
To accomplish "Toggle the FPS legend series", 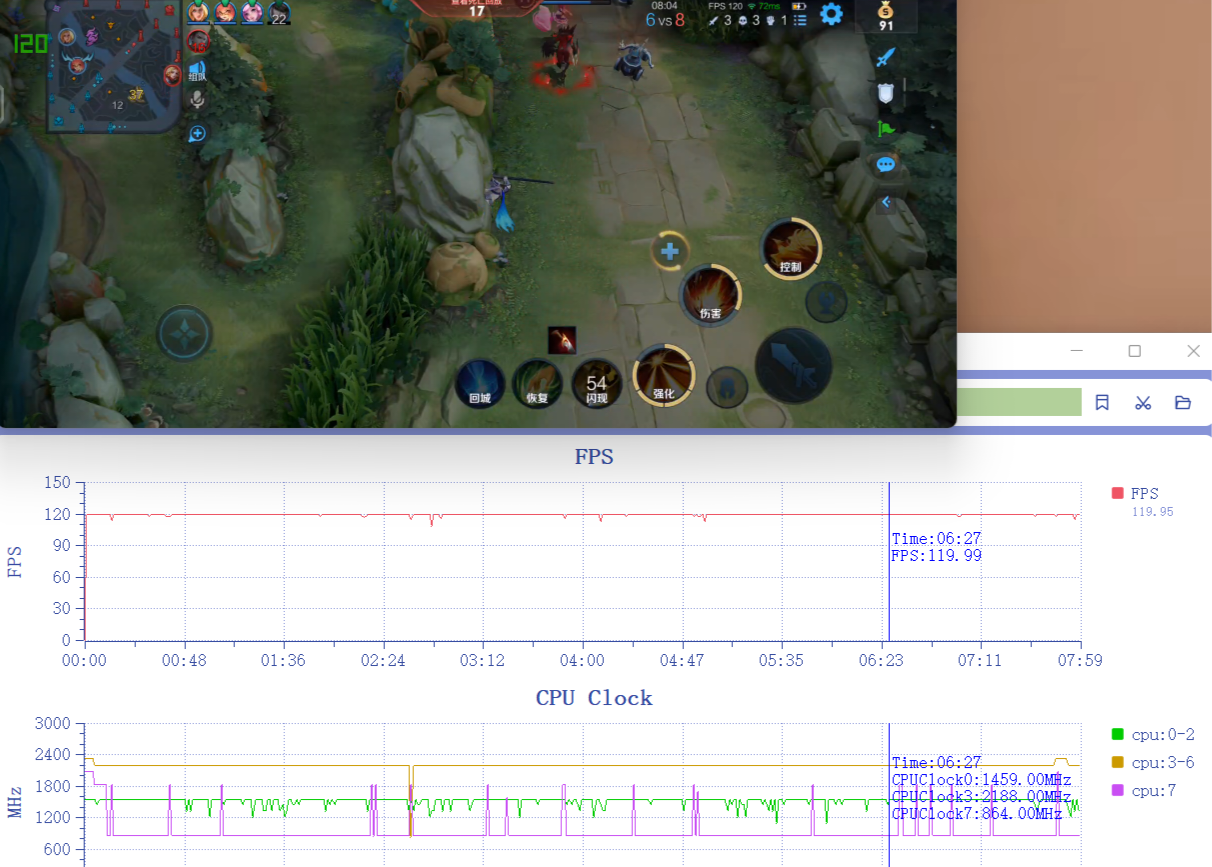I will coord(1136,493).
